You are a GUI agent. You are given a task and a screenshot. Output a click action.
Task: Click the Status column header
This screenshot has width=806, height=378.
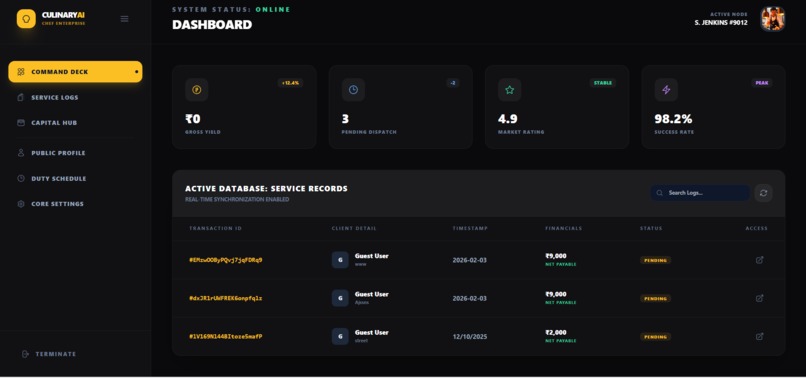pyautogui.click(x=651, y=228)
